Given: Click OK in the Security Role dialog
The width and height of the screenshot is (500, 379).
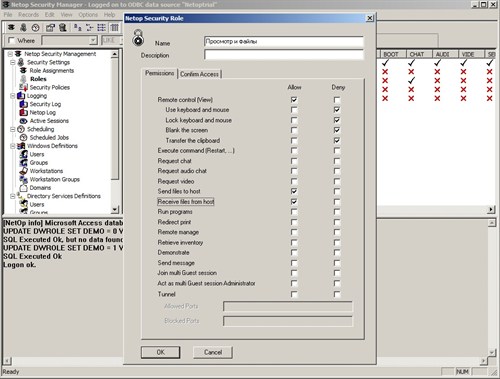Looking at the screenshot, I should (160, 352).
